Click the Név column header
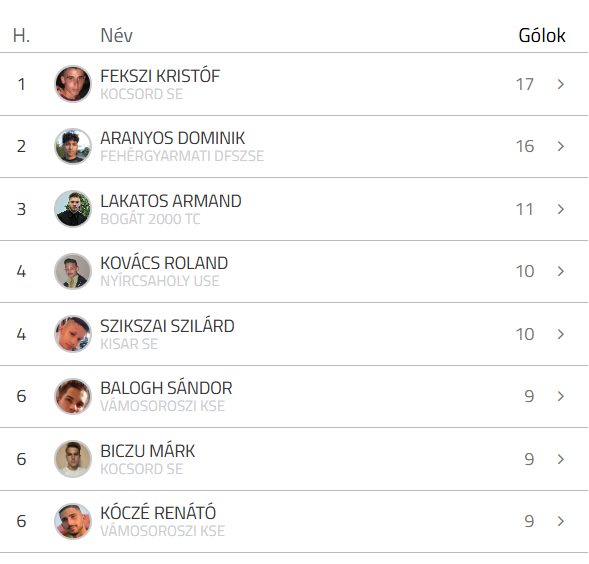The height and width of the screenshot is (564, 589). point(116,36)
